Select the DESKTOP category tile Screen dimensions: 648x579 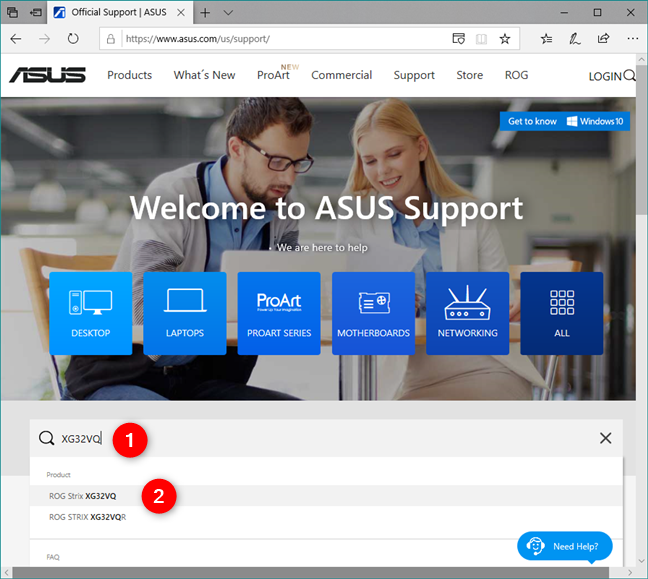coord(91,313)
